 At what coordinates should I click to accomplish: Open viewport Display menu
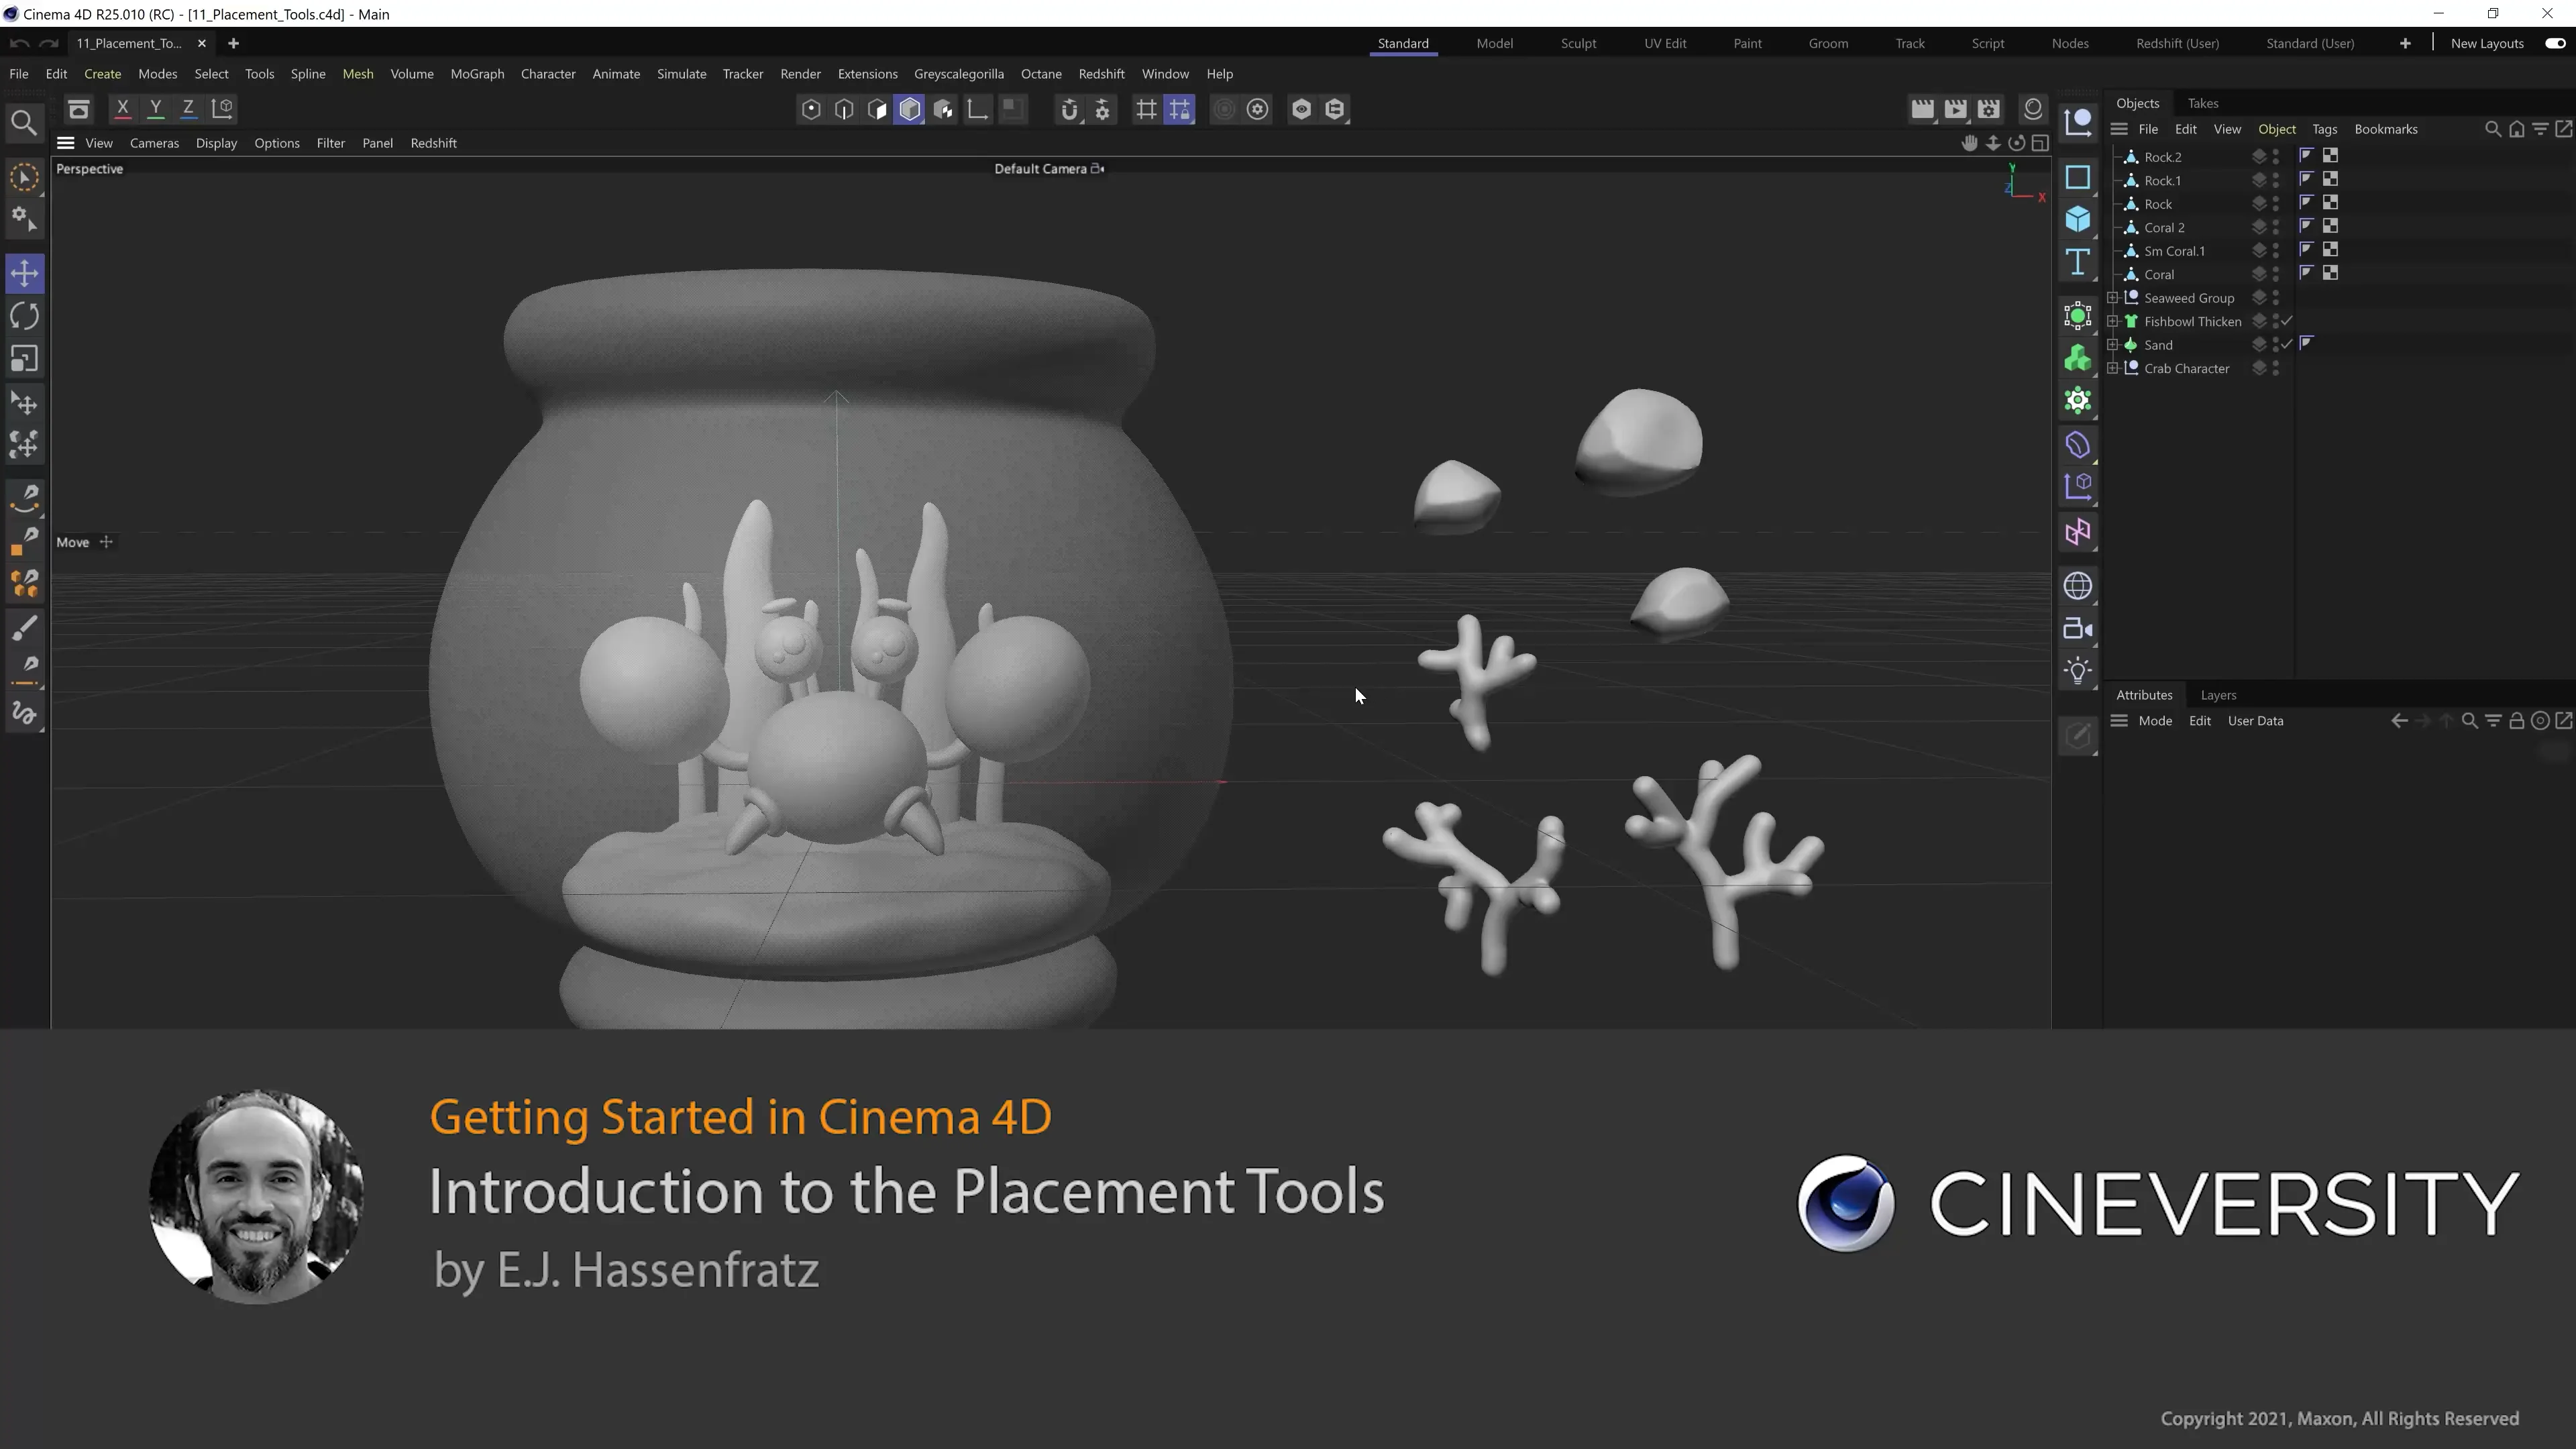pyautogui.click(x=216, y=143)
